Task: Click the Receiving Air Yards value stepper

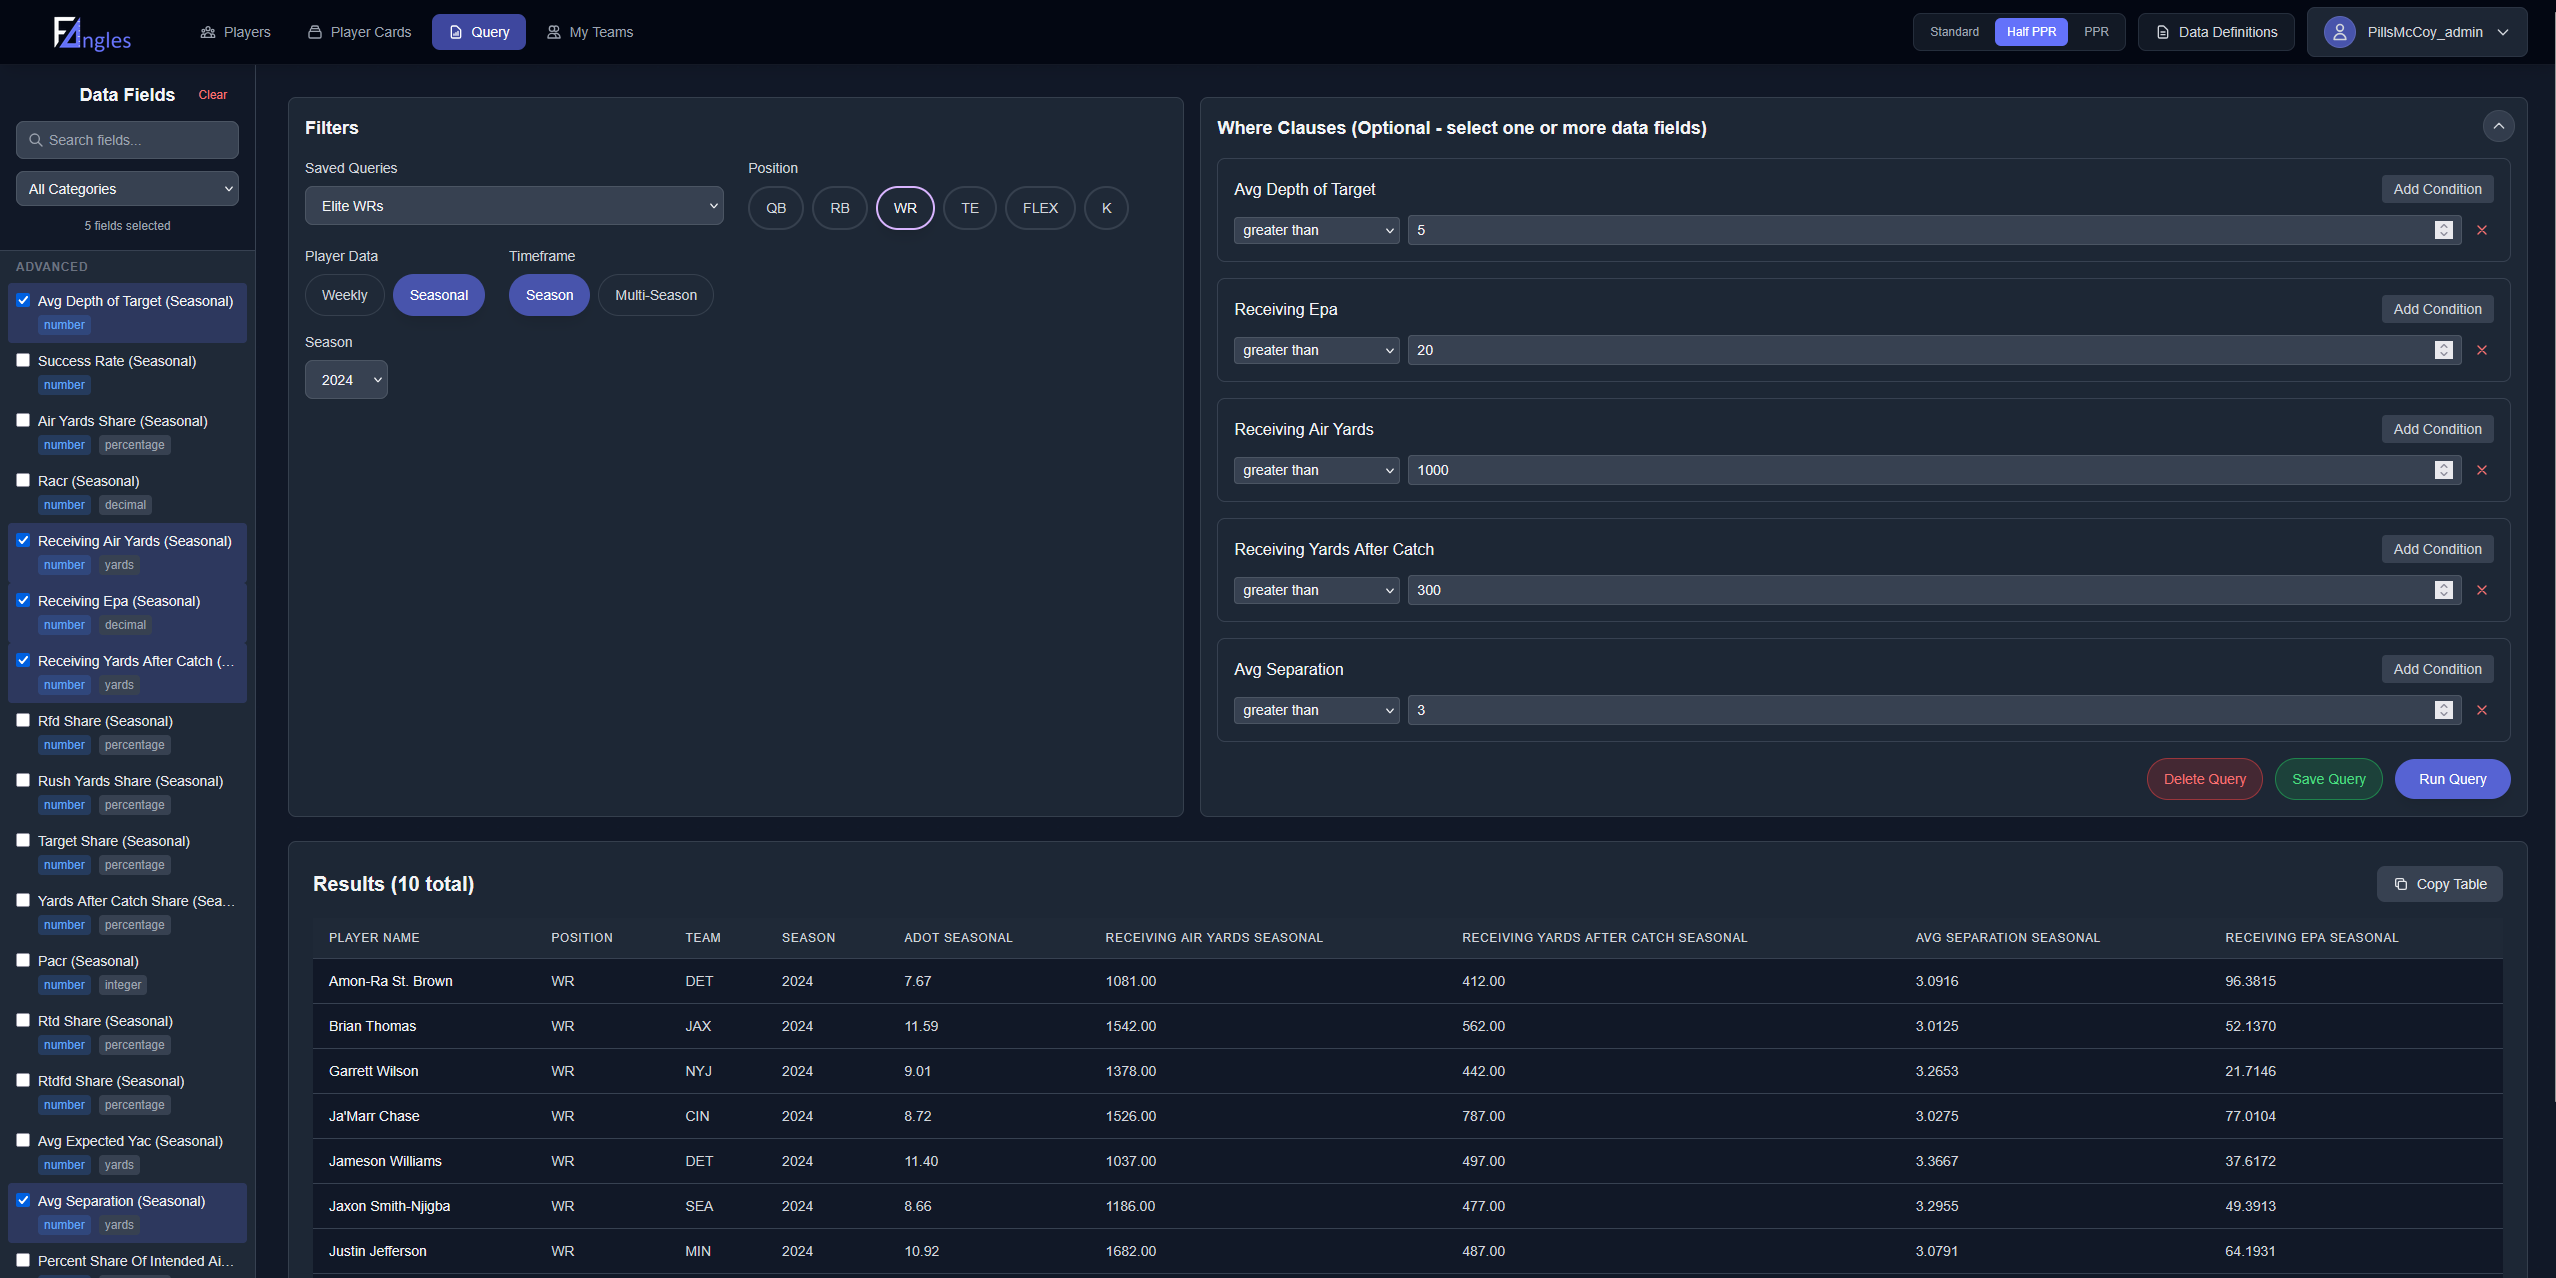Action: click(x=2444, y=470)
